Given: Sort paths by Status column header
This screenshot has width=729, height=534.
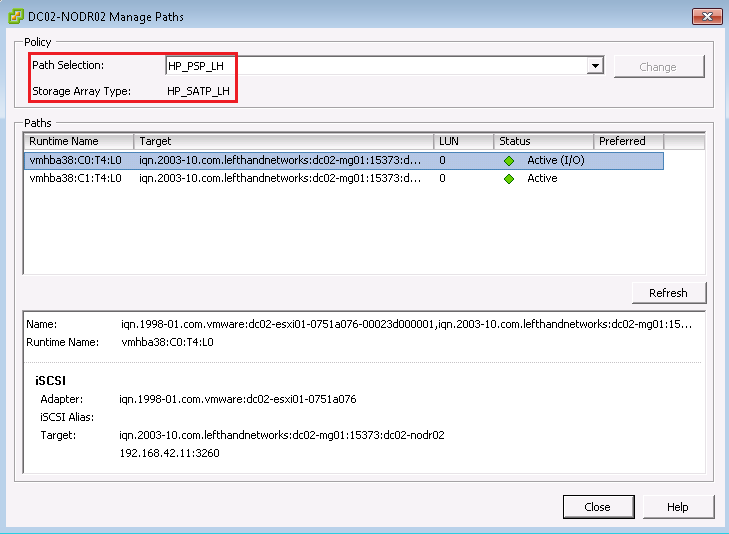Looking at the screenshot, I should [543, 141].
